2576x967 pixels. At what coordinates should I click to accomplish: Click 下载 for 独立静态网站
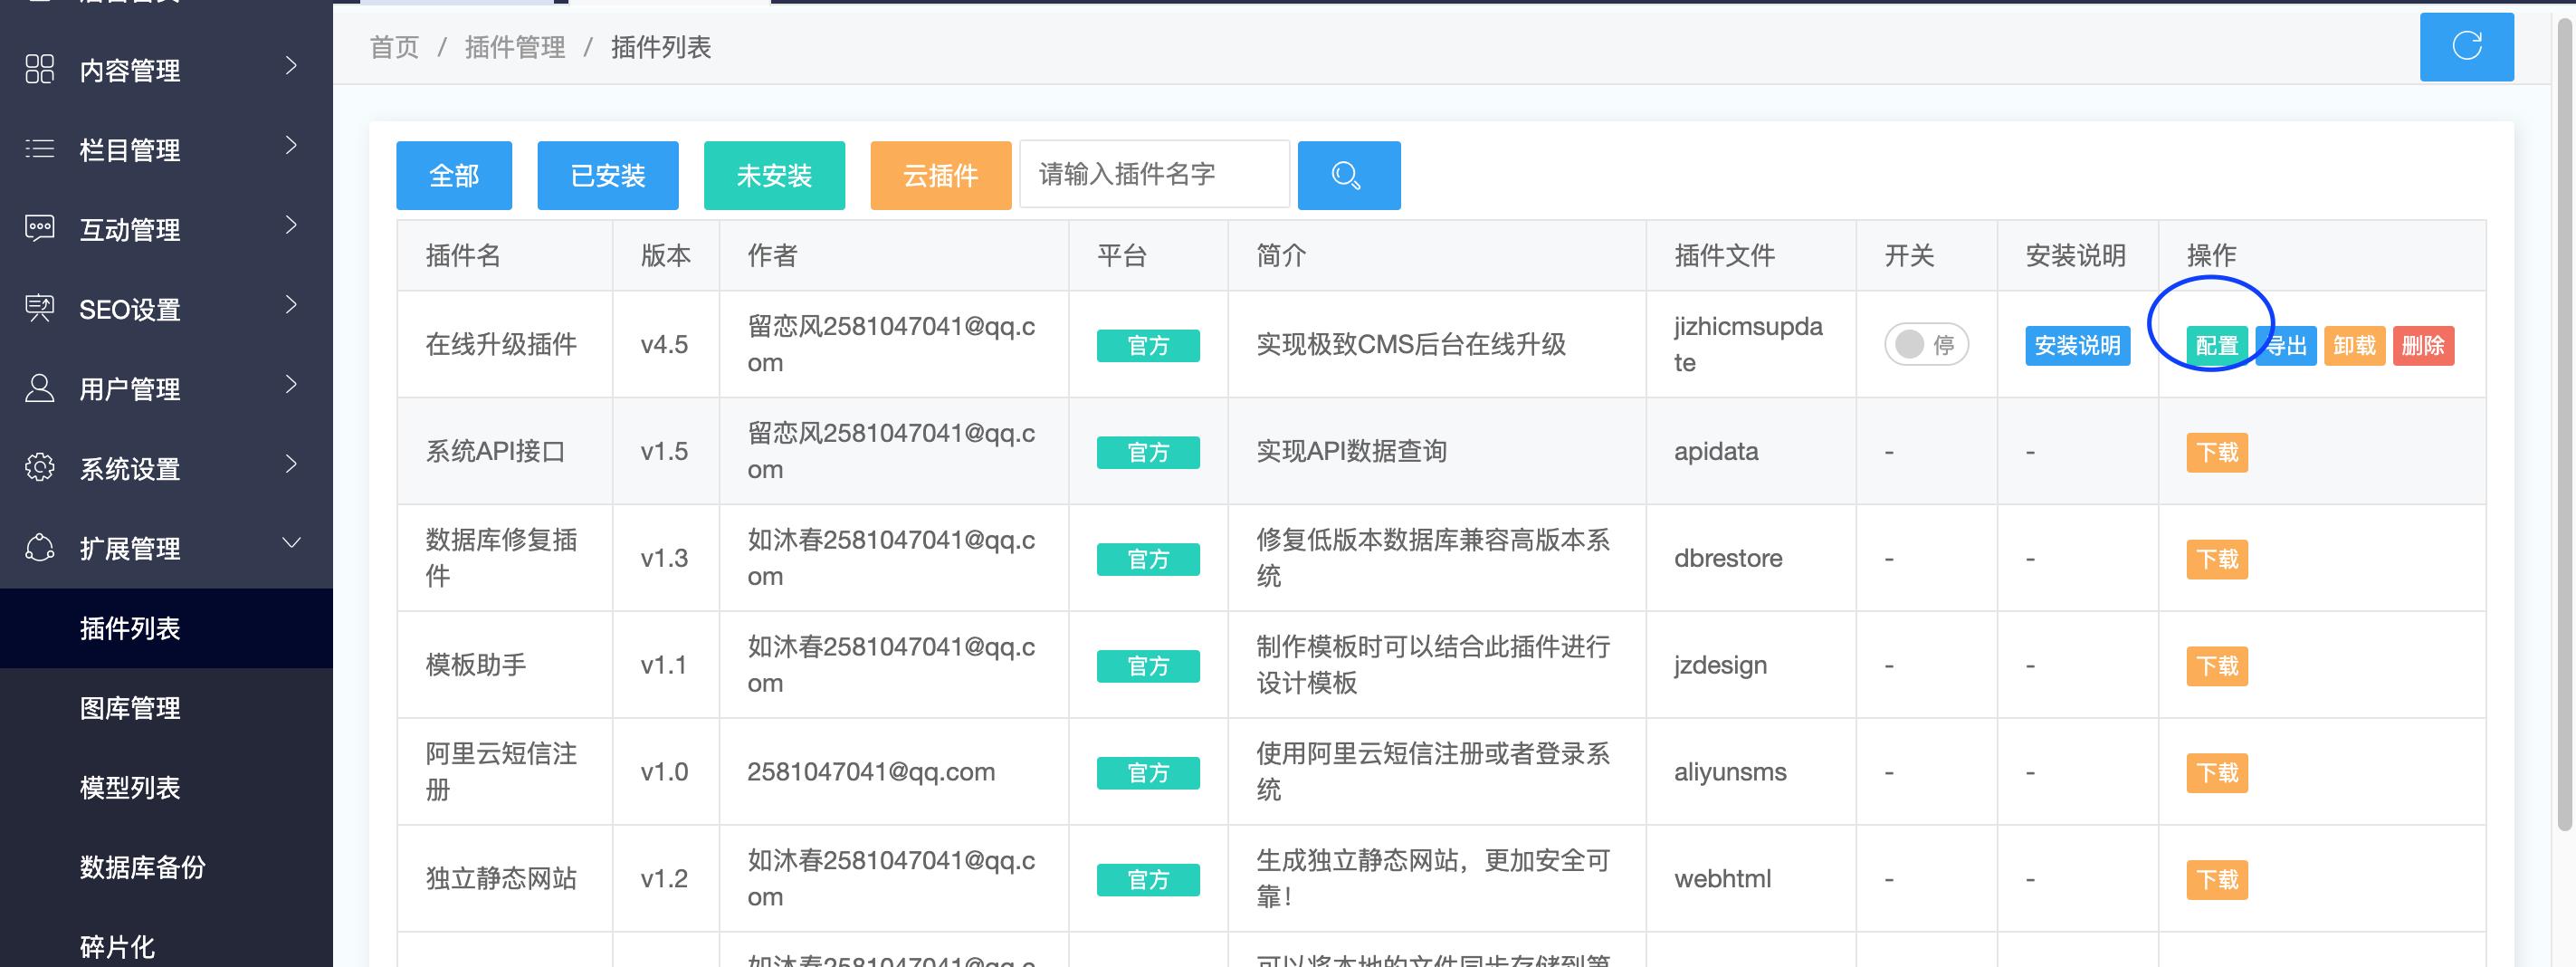[2217, 880]
